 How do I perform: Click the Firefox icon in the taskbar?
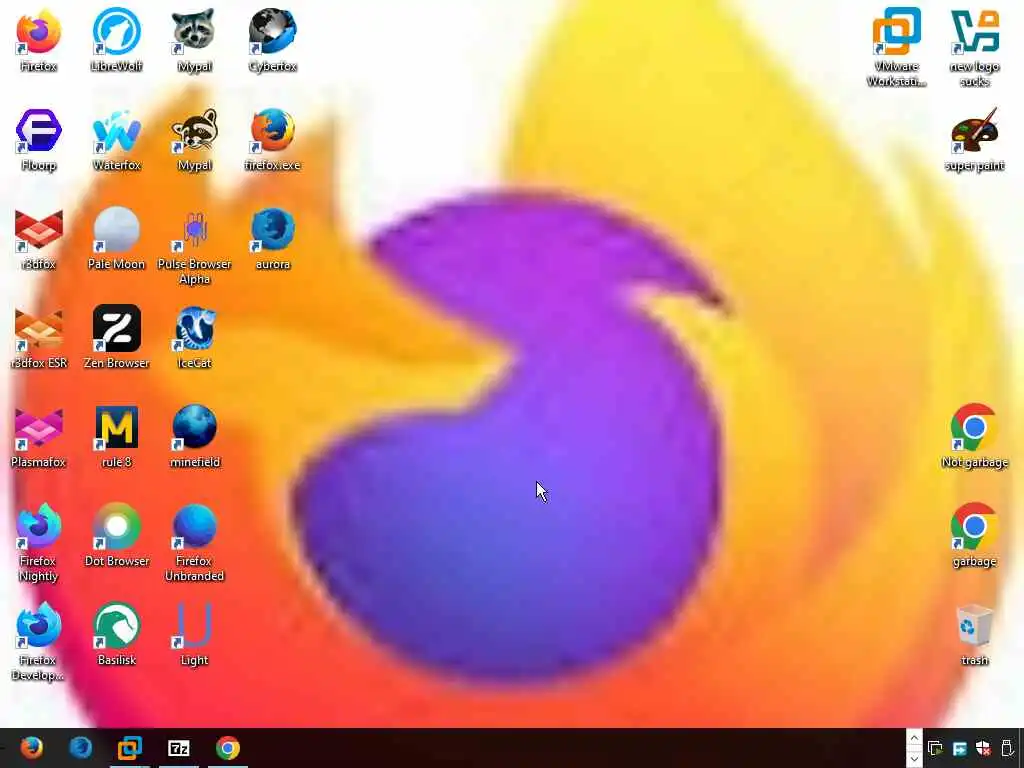pyautogui.click(x=31, y=748)
